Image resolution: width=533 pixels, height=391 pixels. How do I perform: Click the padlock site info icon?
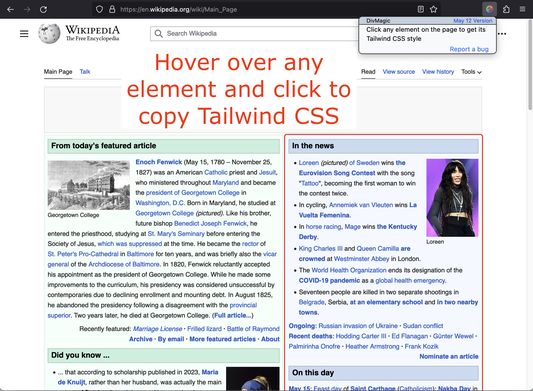point(112,9)
